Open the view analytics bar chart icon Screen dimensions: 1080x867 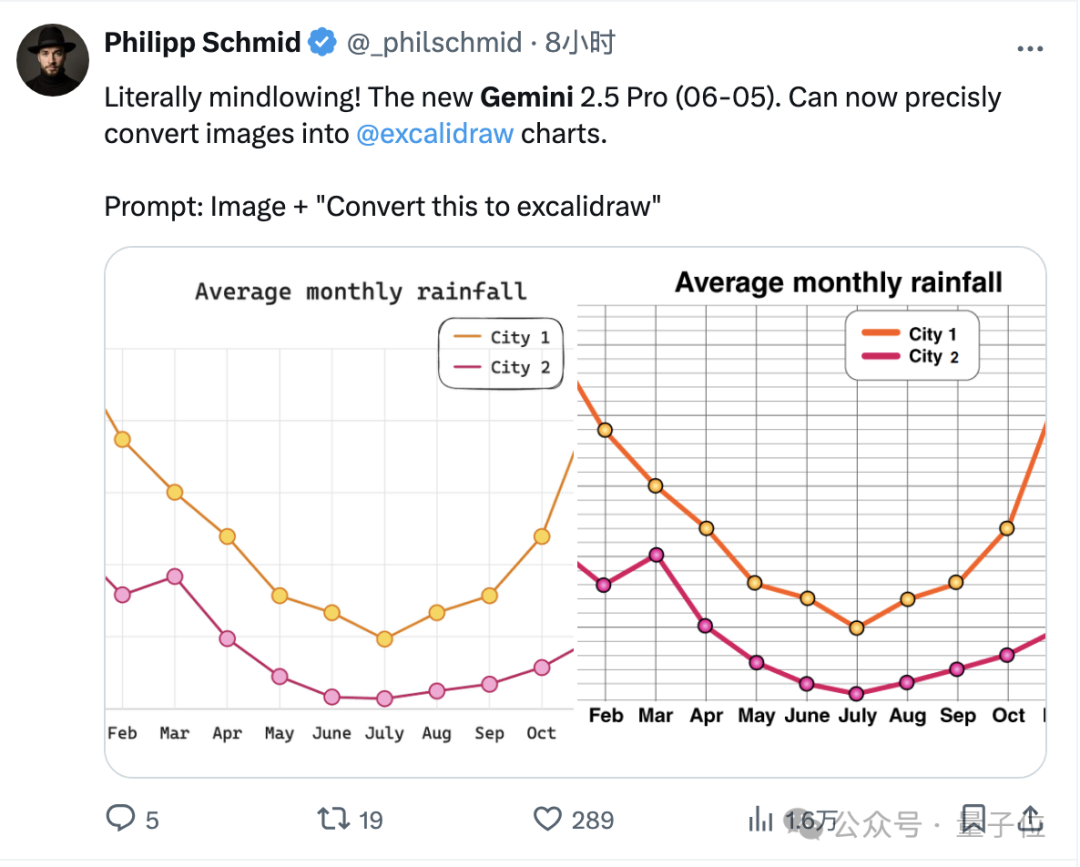pos(762,821)
